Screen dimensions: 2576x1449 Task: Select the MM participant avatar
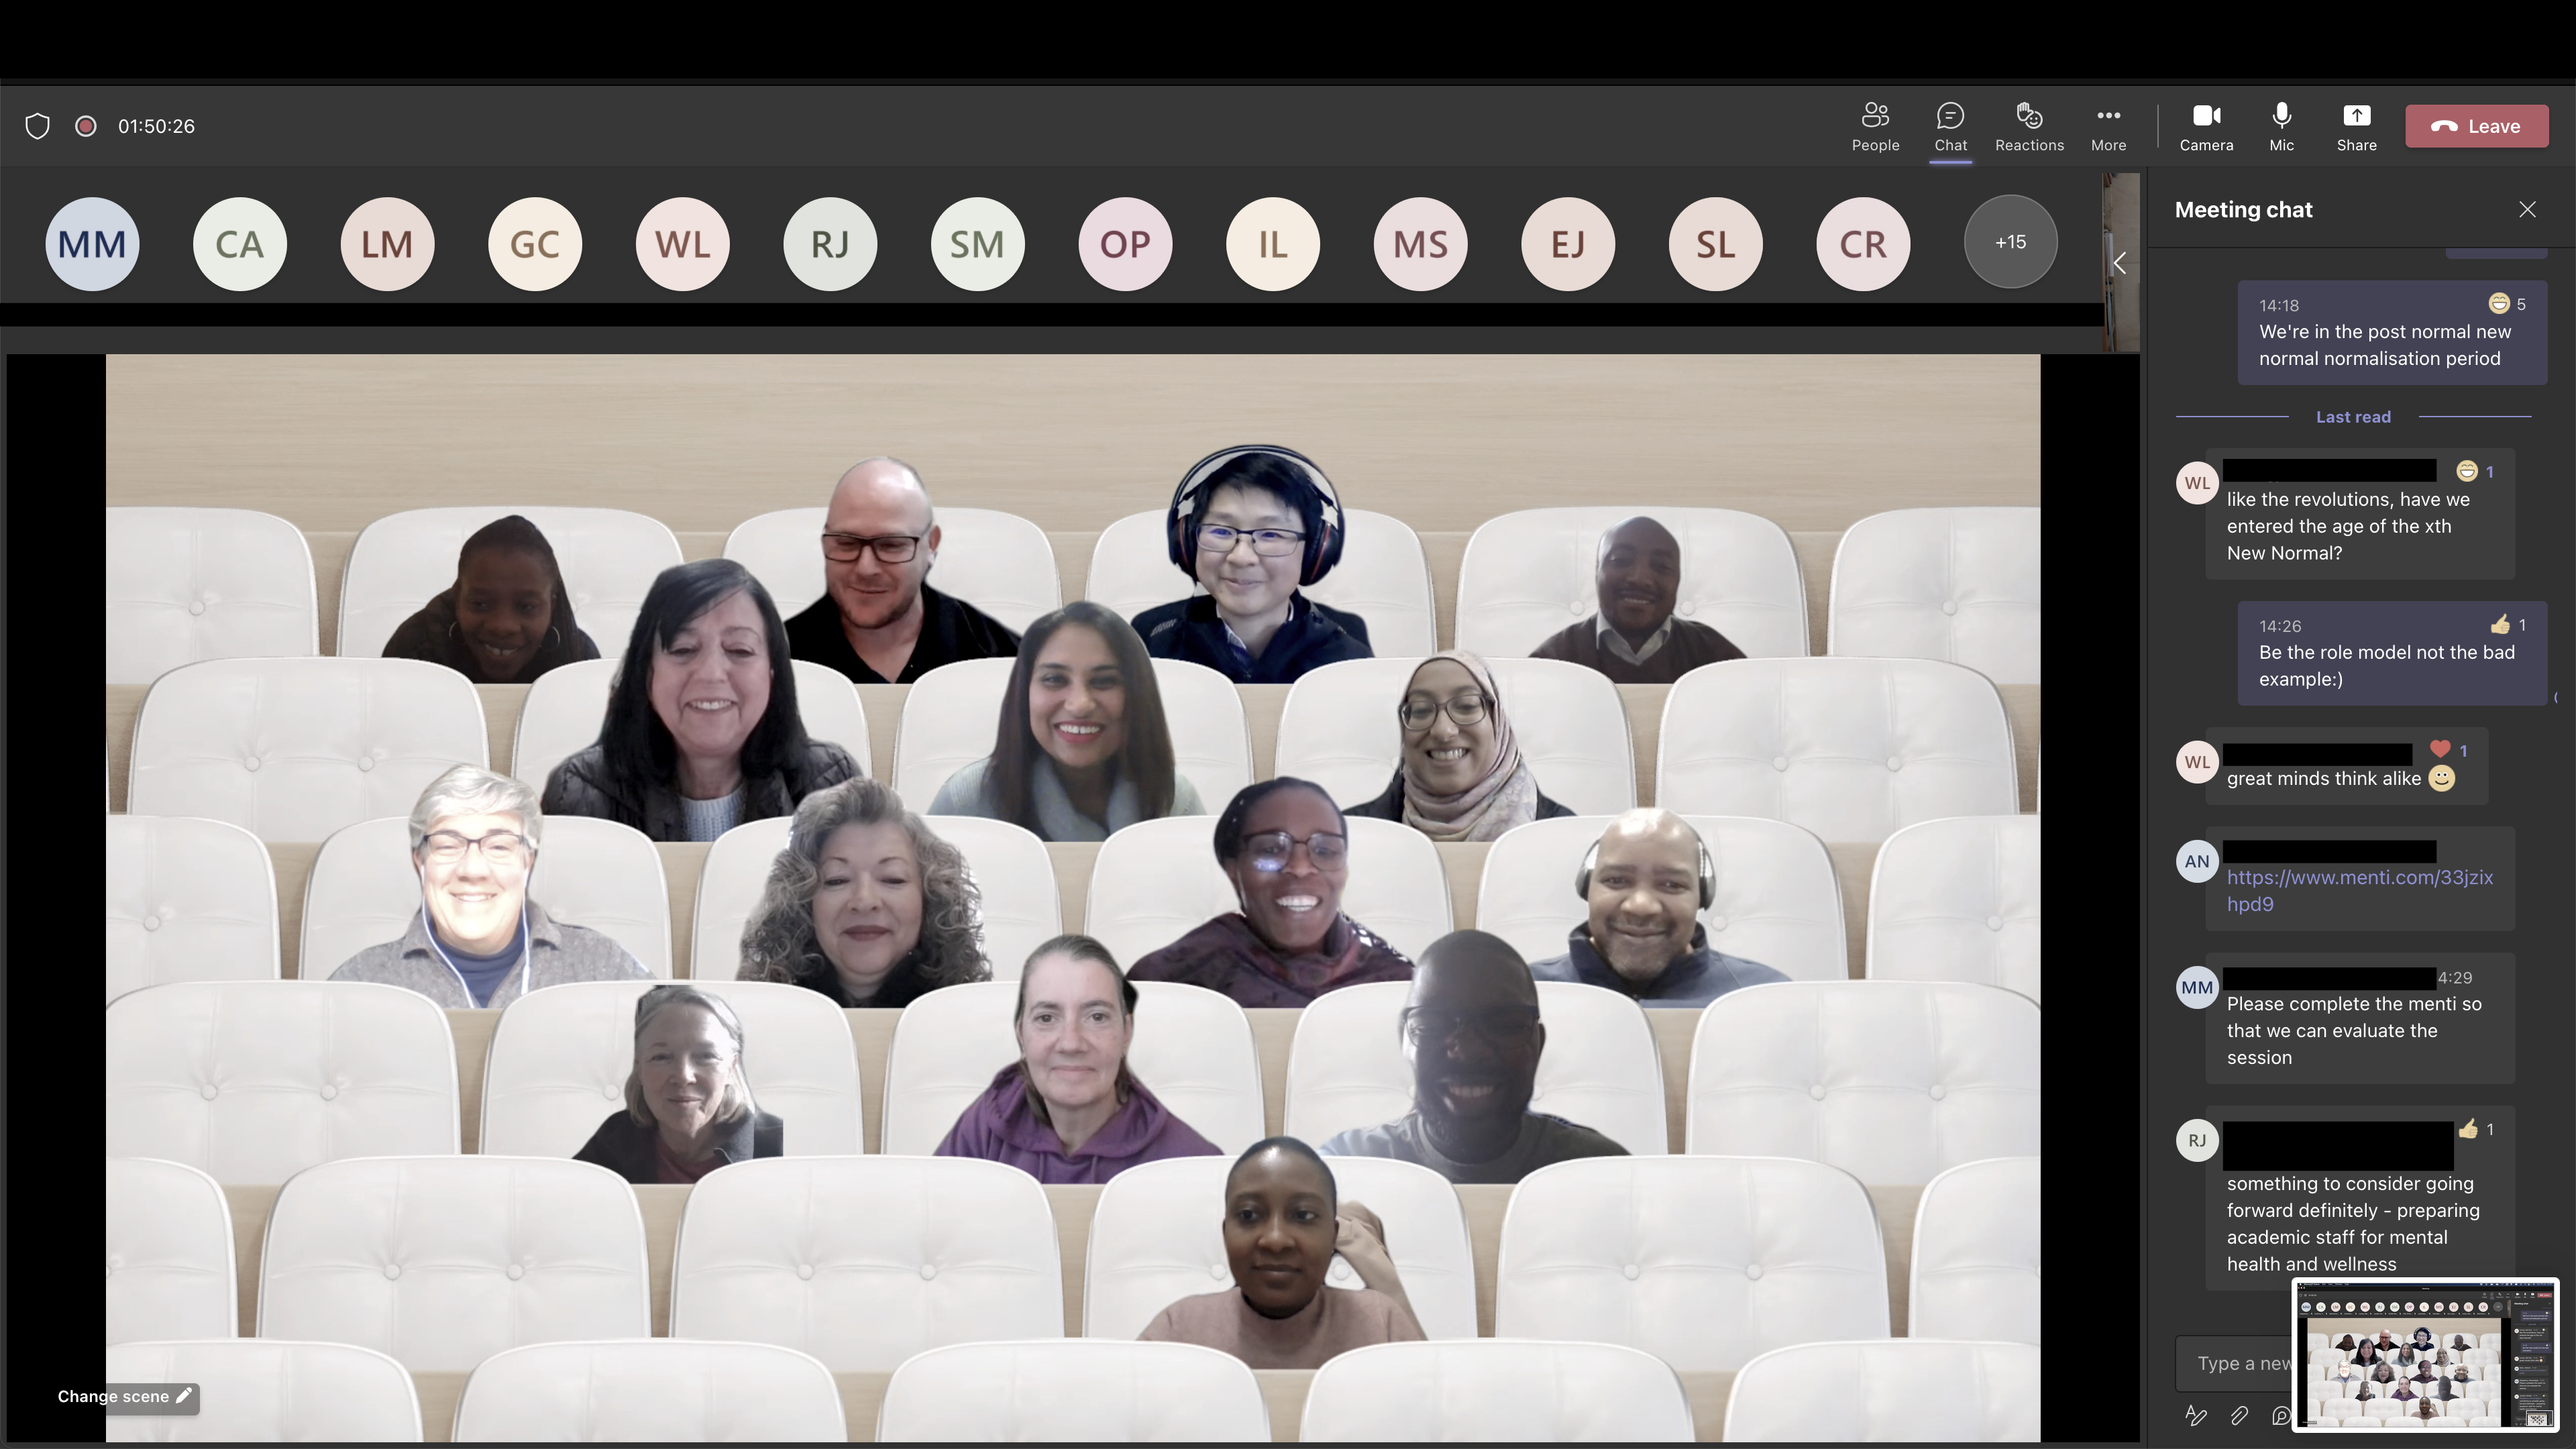(x=92, y=244)
